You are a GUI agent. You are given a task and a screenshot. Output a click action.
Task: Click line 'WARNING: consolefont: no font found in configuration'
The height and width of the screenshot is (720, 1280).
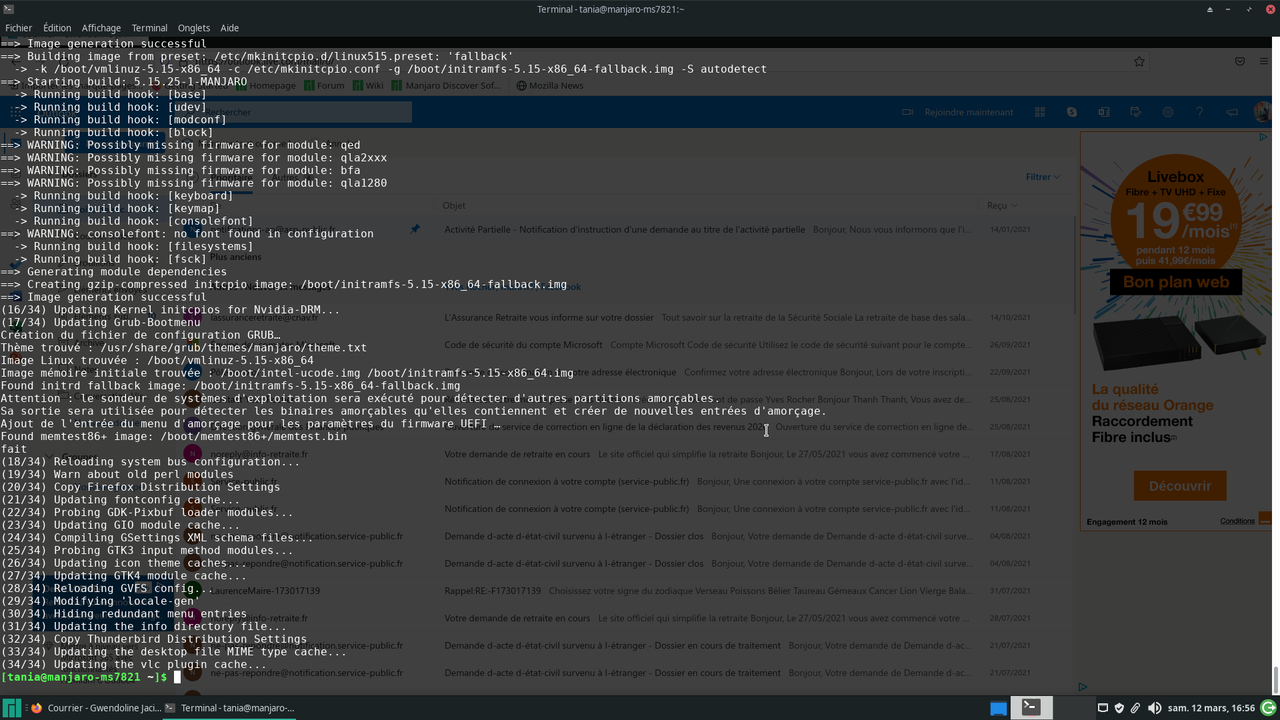(x=187, y=234)
